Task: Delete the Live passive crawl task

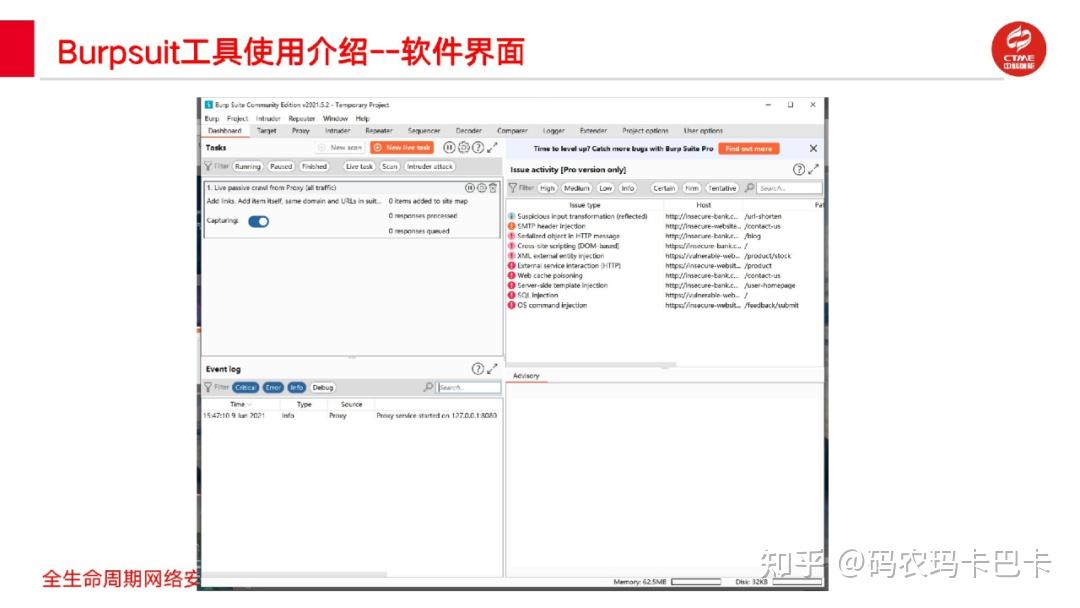Action: pos(493,187)
